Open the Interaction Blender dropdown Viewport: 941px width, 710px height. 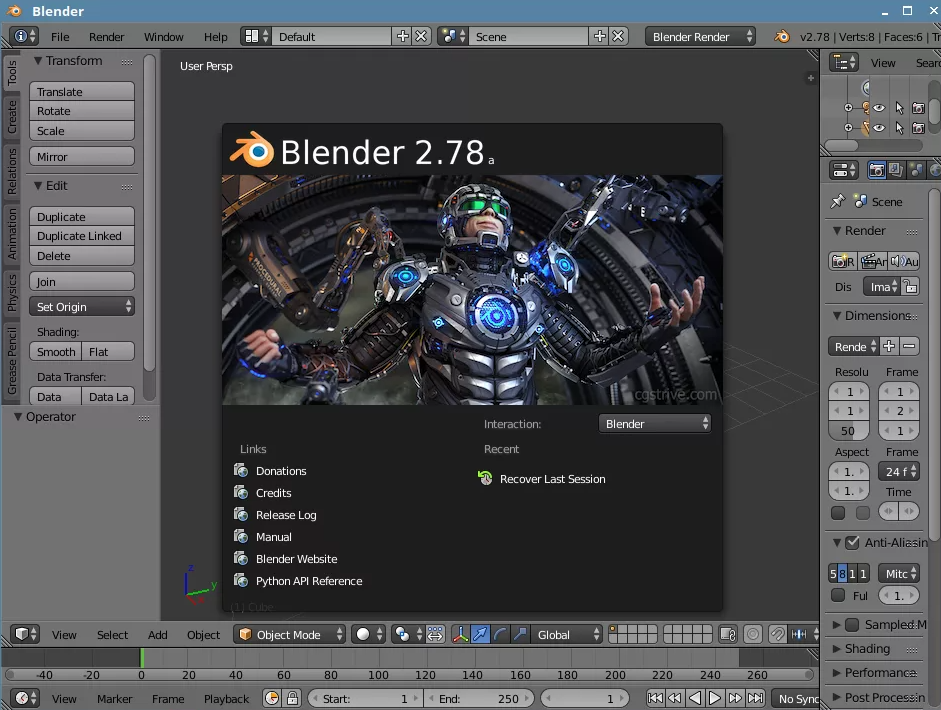point(655,424)
